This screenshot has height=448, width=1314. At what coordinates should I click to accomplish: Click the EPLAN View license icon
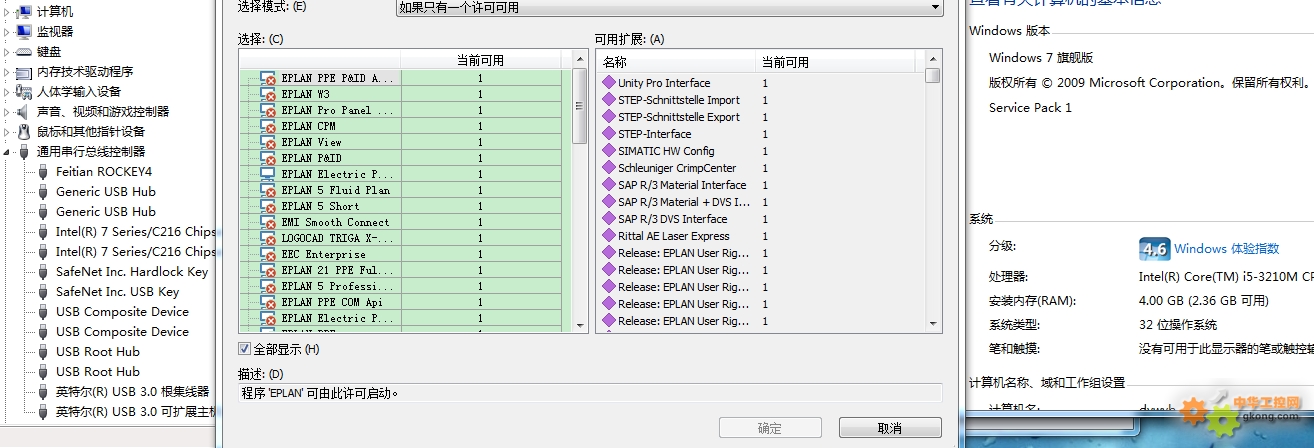268,142
